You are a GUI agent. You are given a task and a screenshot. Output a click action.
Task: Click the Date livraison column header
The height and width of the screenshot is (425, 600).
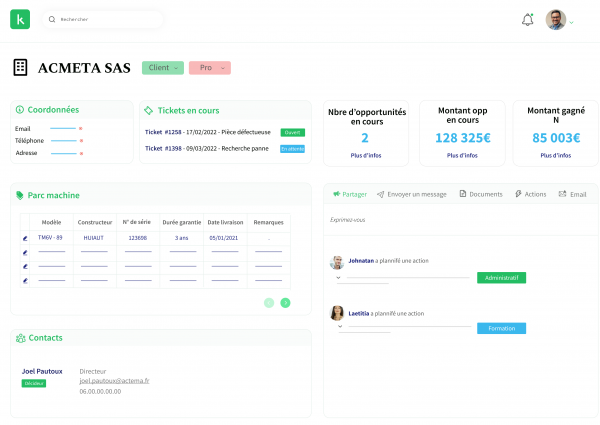[225, 222]
